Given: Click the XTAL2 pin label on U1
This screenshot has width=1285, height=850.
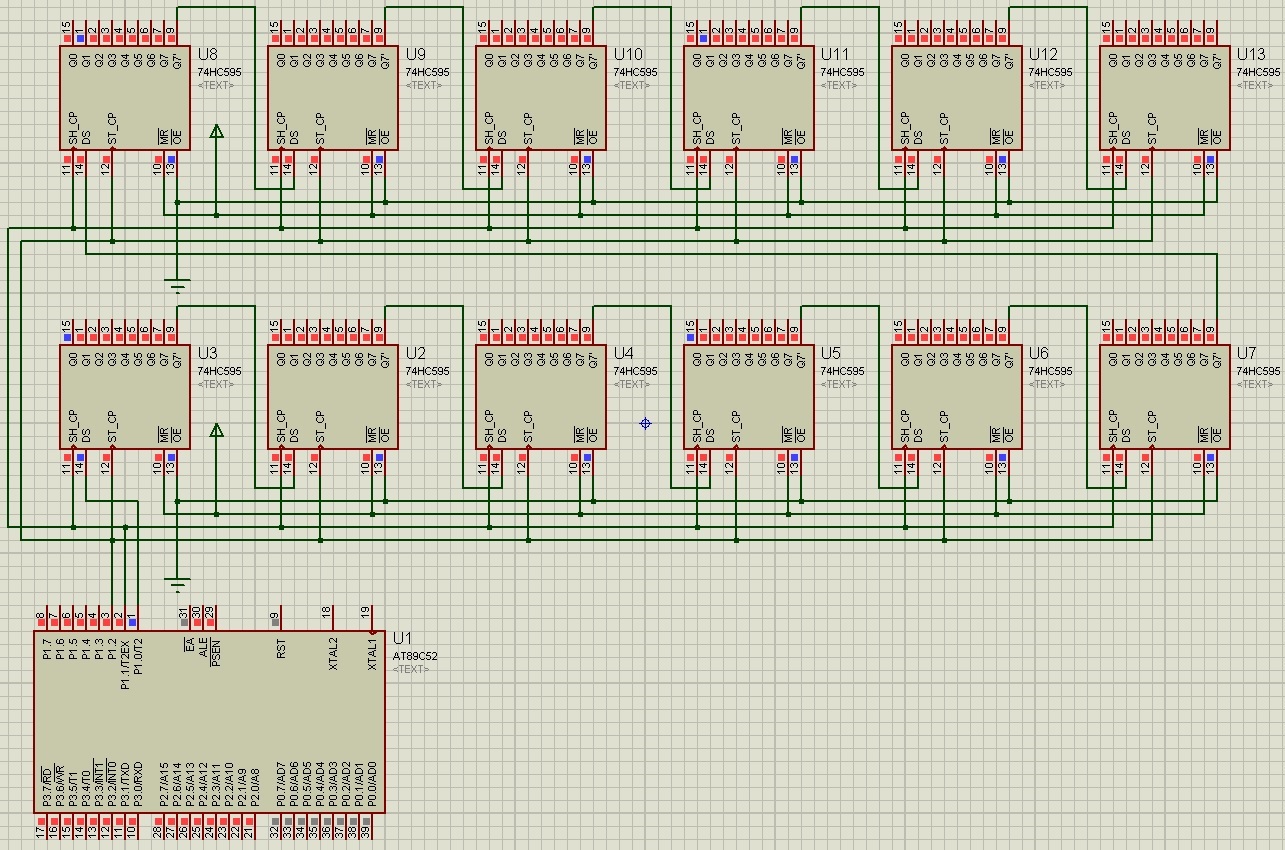Looking at the screenshot, I should pyautogui.click(x=333, y=654).
